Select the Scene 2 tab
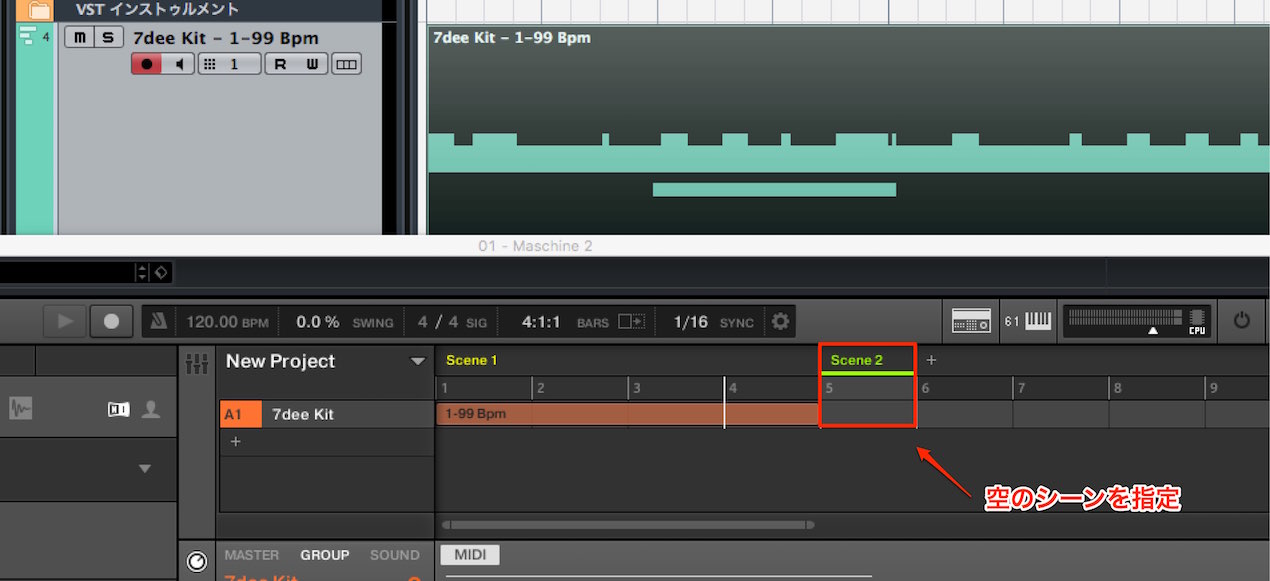 867,360
